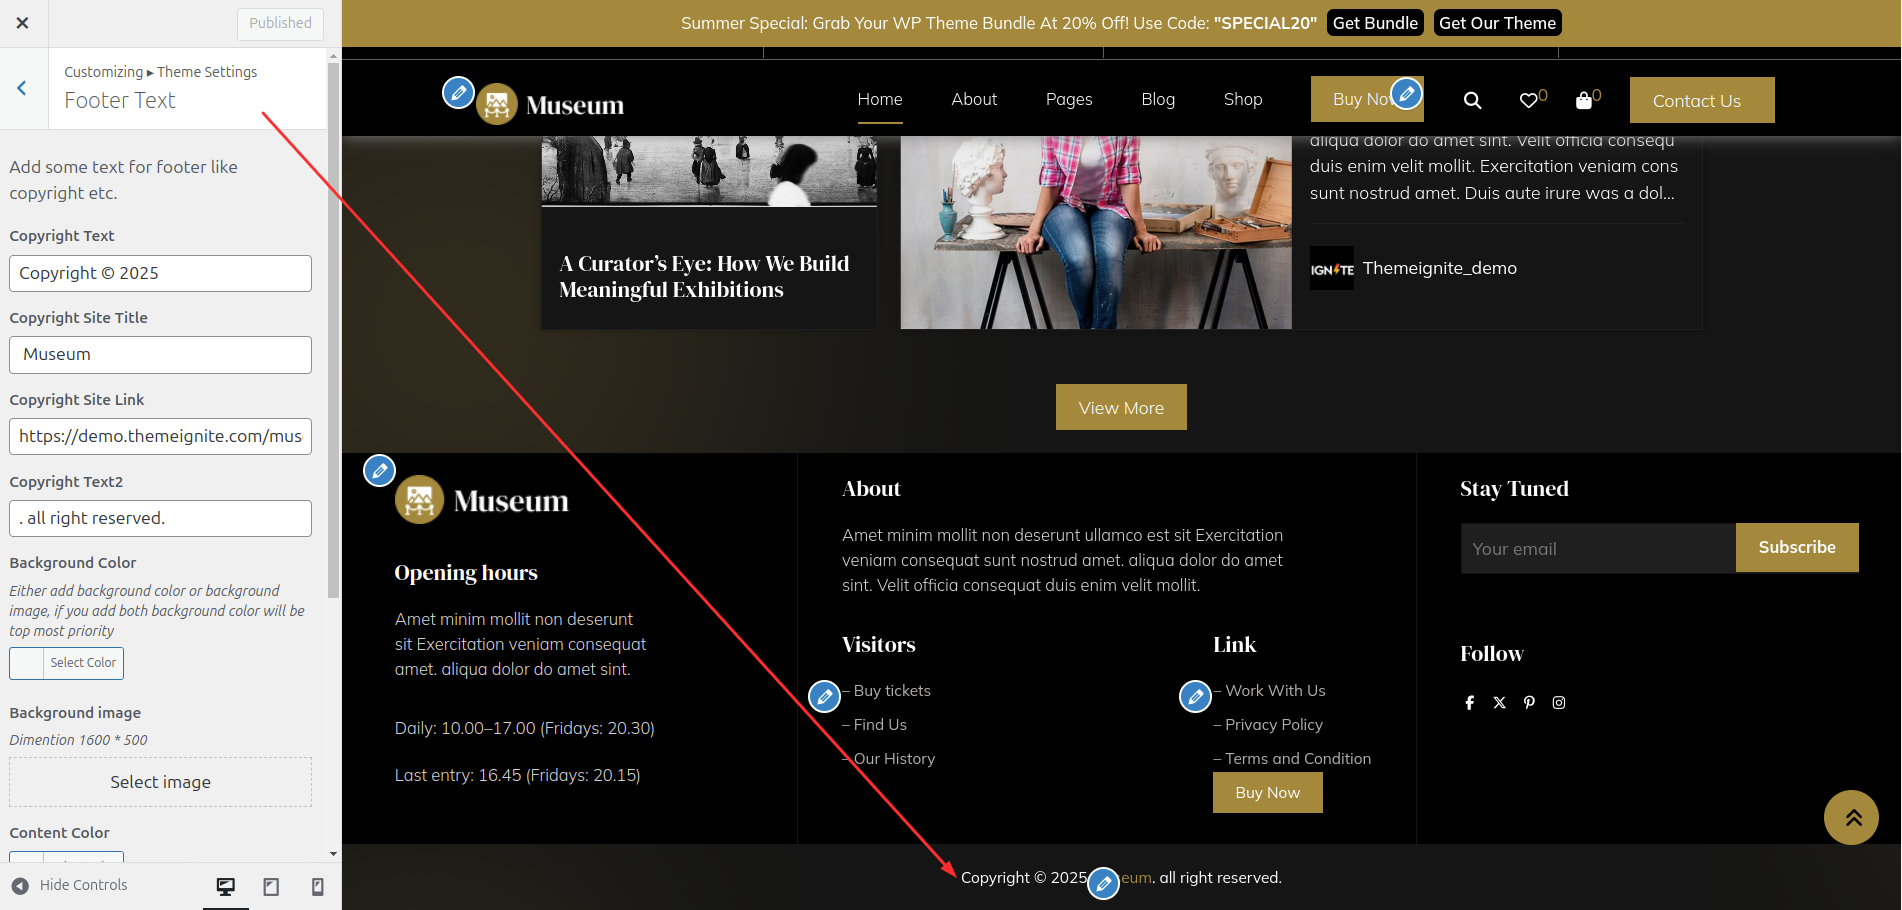Open the Blog menu item
Image resolution: width=1902 pixels, height=910 pixels.
1157,99
